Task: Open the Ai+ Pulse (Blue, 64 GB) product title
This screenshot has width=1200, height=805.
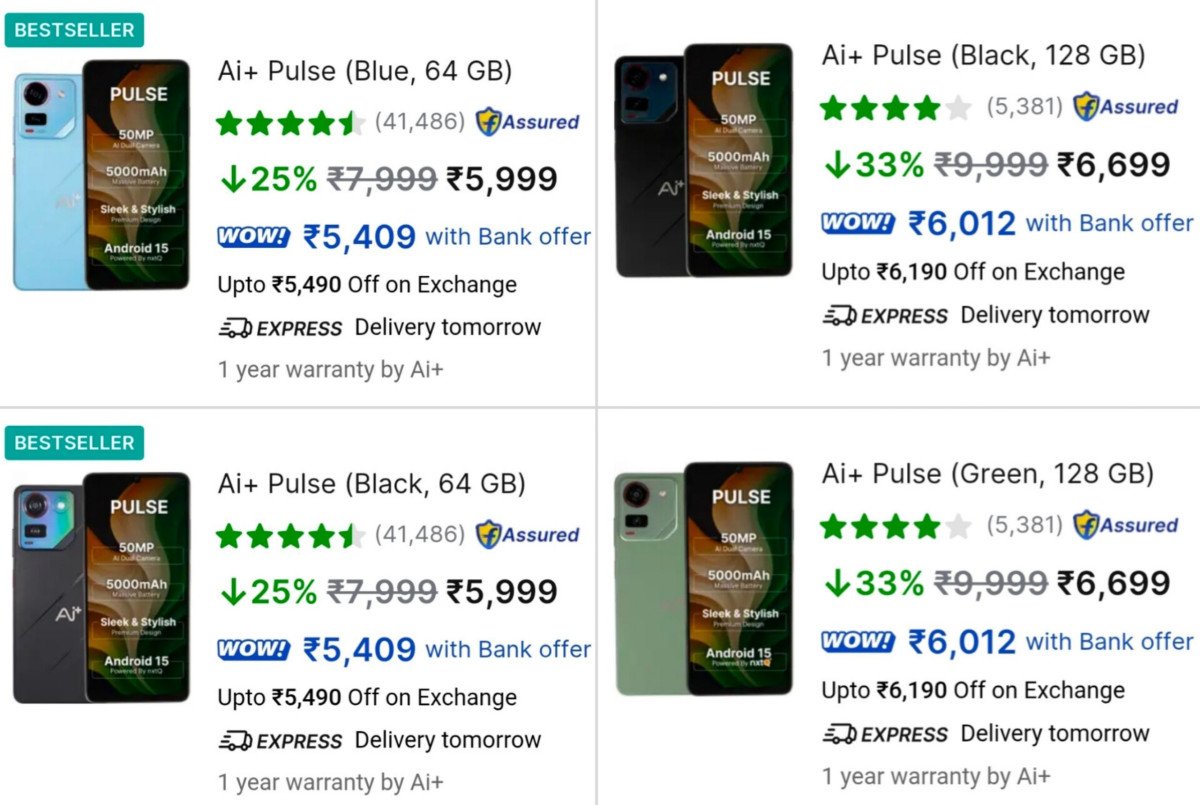Action: pos(365,71)
